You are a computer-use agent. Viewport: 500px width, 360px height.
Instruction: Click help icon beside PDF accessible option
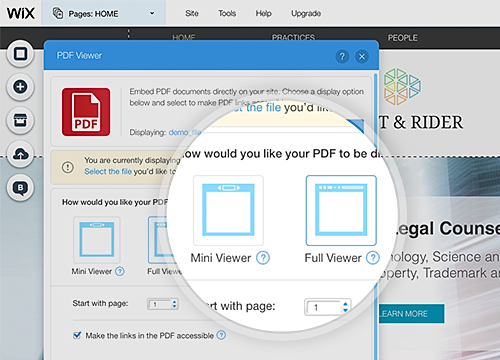tap(221, 335)
